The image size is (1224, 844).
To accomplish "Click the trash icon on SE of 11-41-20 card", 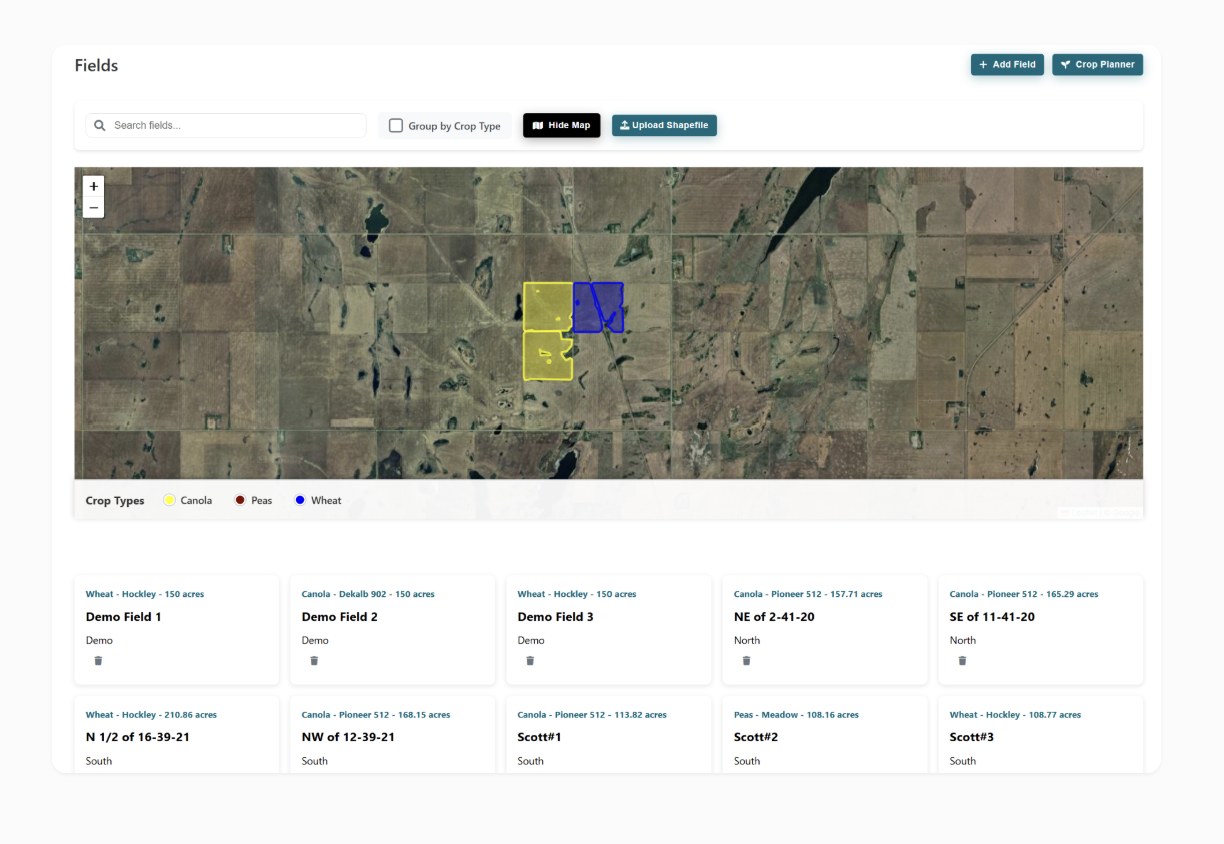I will click(x=963, y=660).
